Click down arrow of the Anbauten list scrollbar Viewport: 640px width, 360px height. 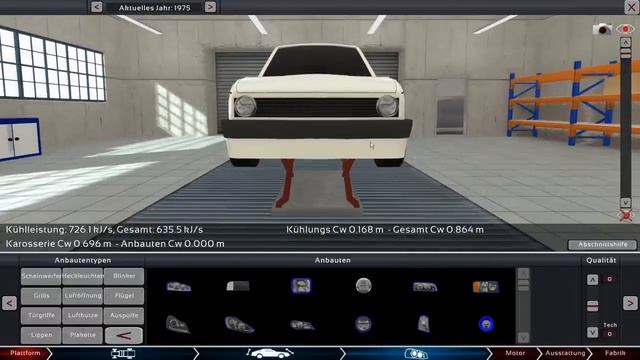coord(523,338)
